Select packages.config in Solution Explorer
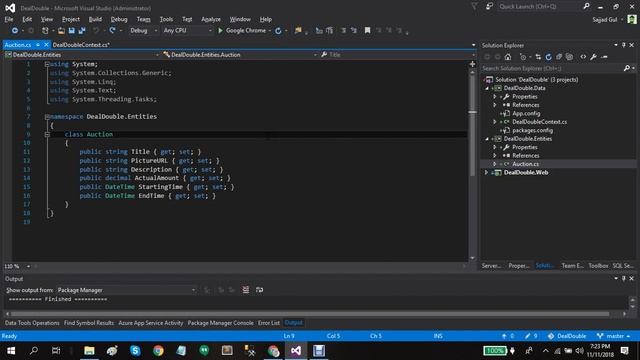 pos(532,131)
